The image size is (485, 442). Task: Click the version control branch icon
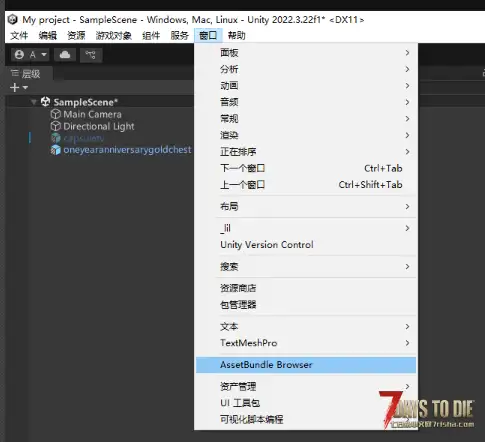[x=91, y=54]
